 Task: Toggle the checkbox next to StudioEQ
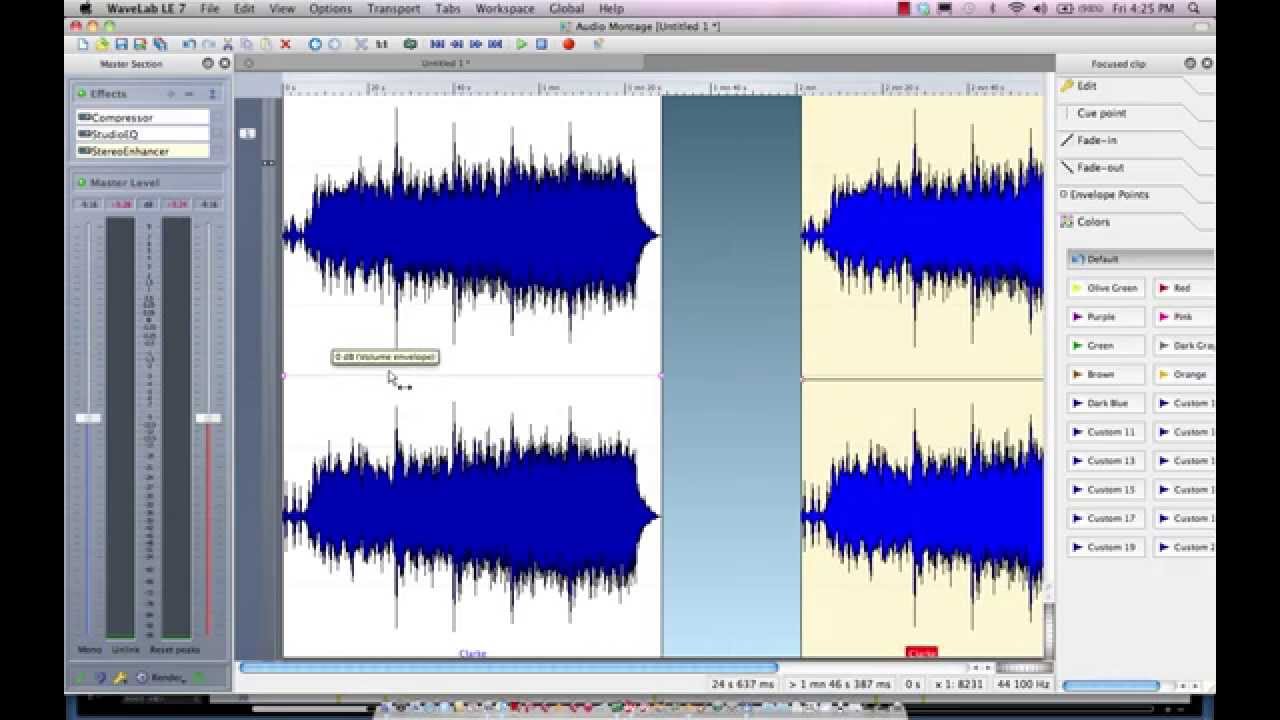point(217,134)
